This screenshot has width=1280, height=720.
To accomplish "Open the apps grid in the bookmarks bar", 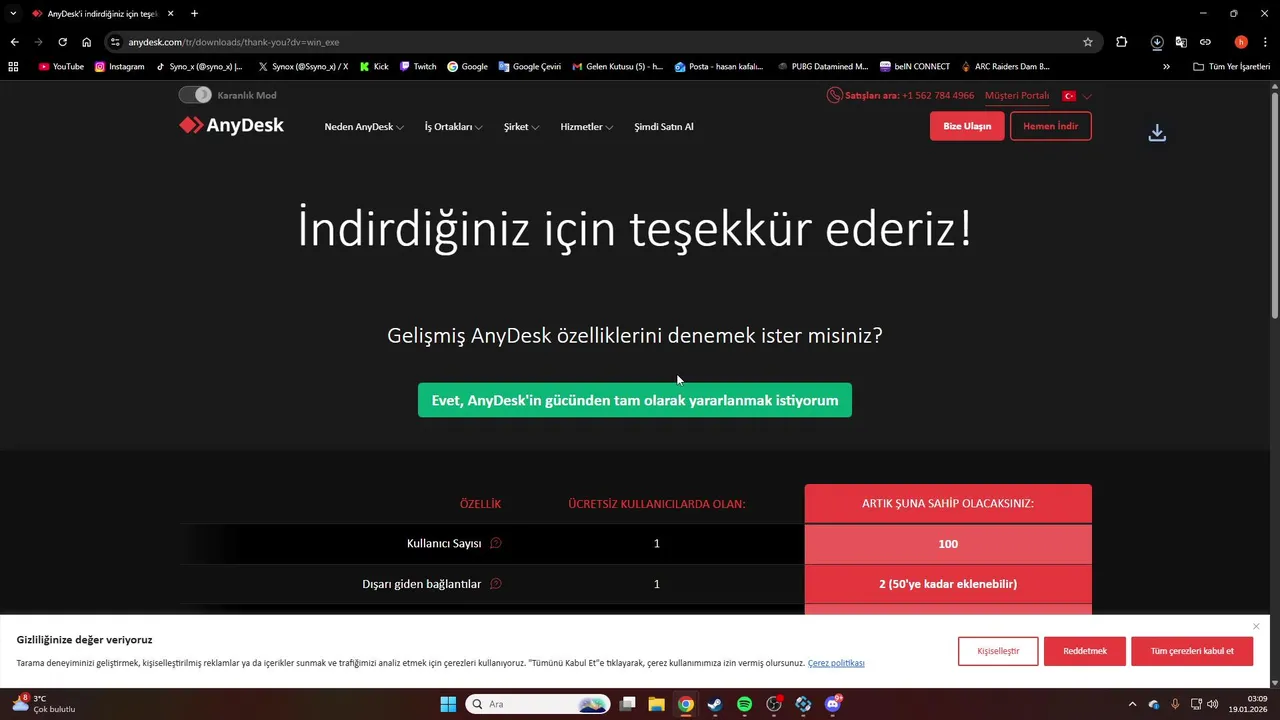I will click(x=13, y=67).
